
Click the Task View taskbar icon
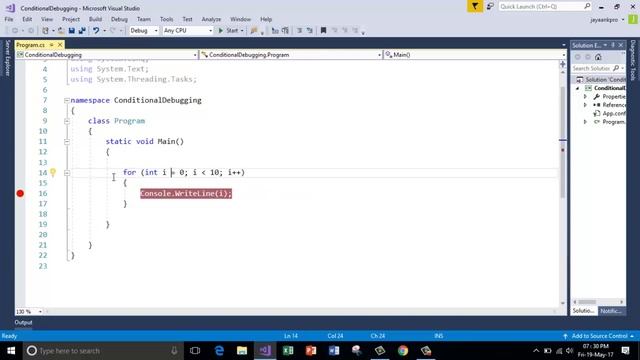195,351
